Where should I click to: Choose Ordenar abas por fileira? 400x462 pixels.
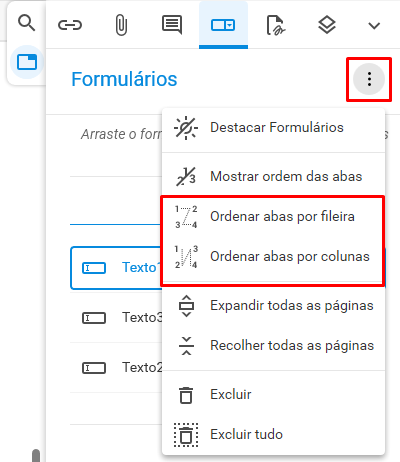coord(273,217)
